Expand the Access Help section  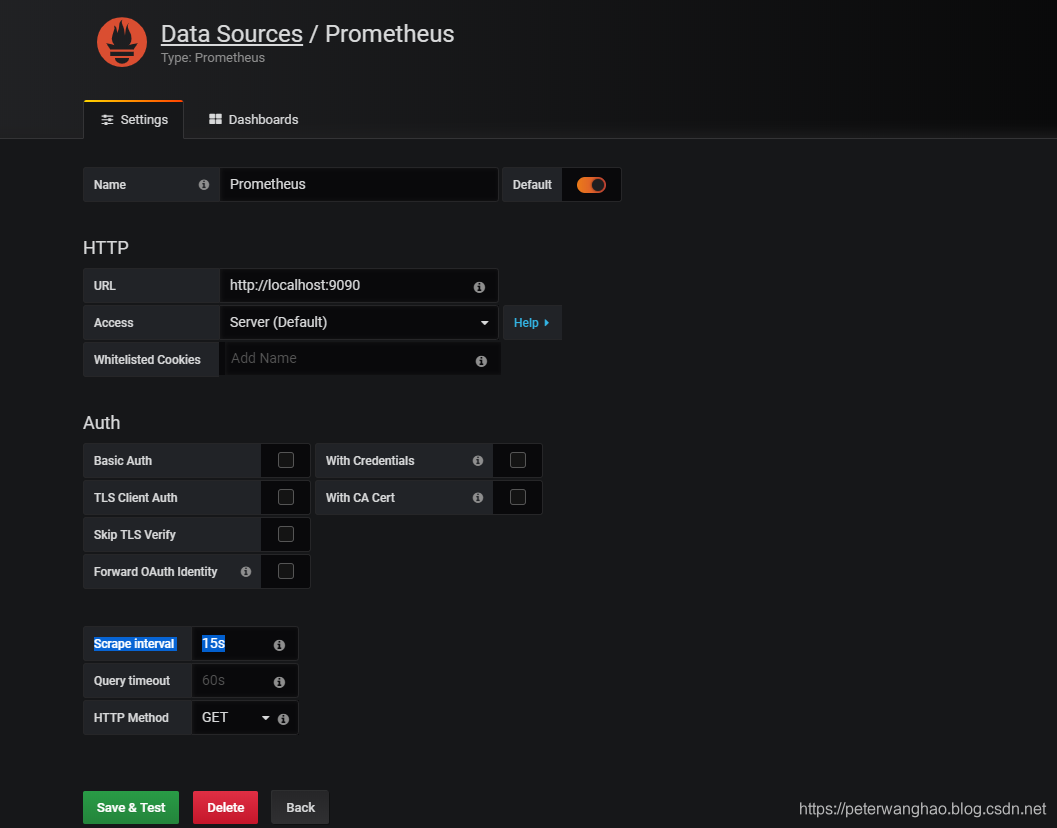(532, 323)
